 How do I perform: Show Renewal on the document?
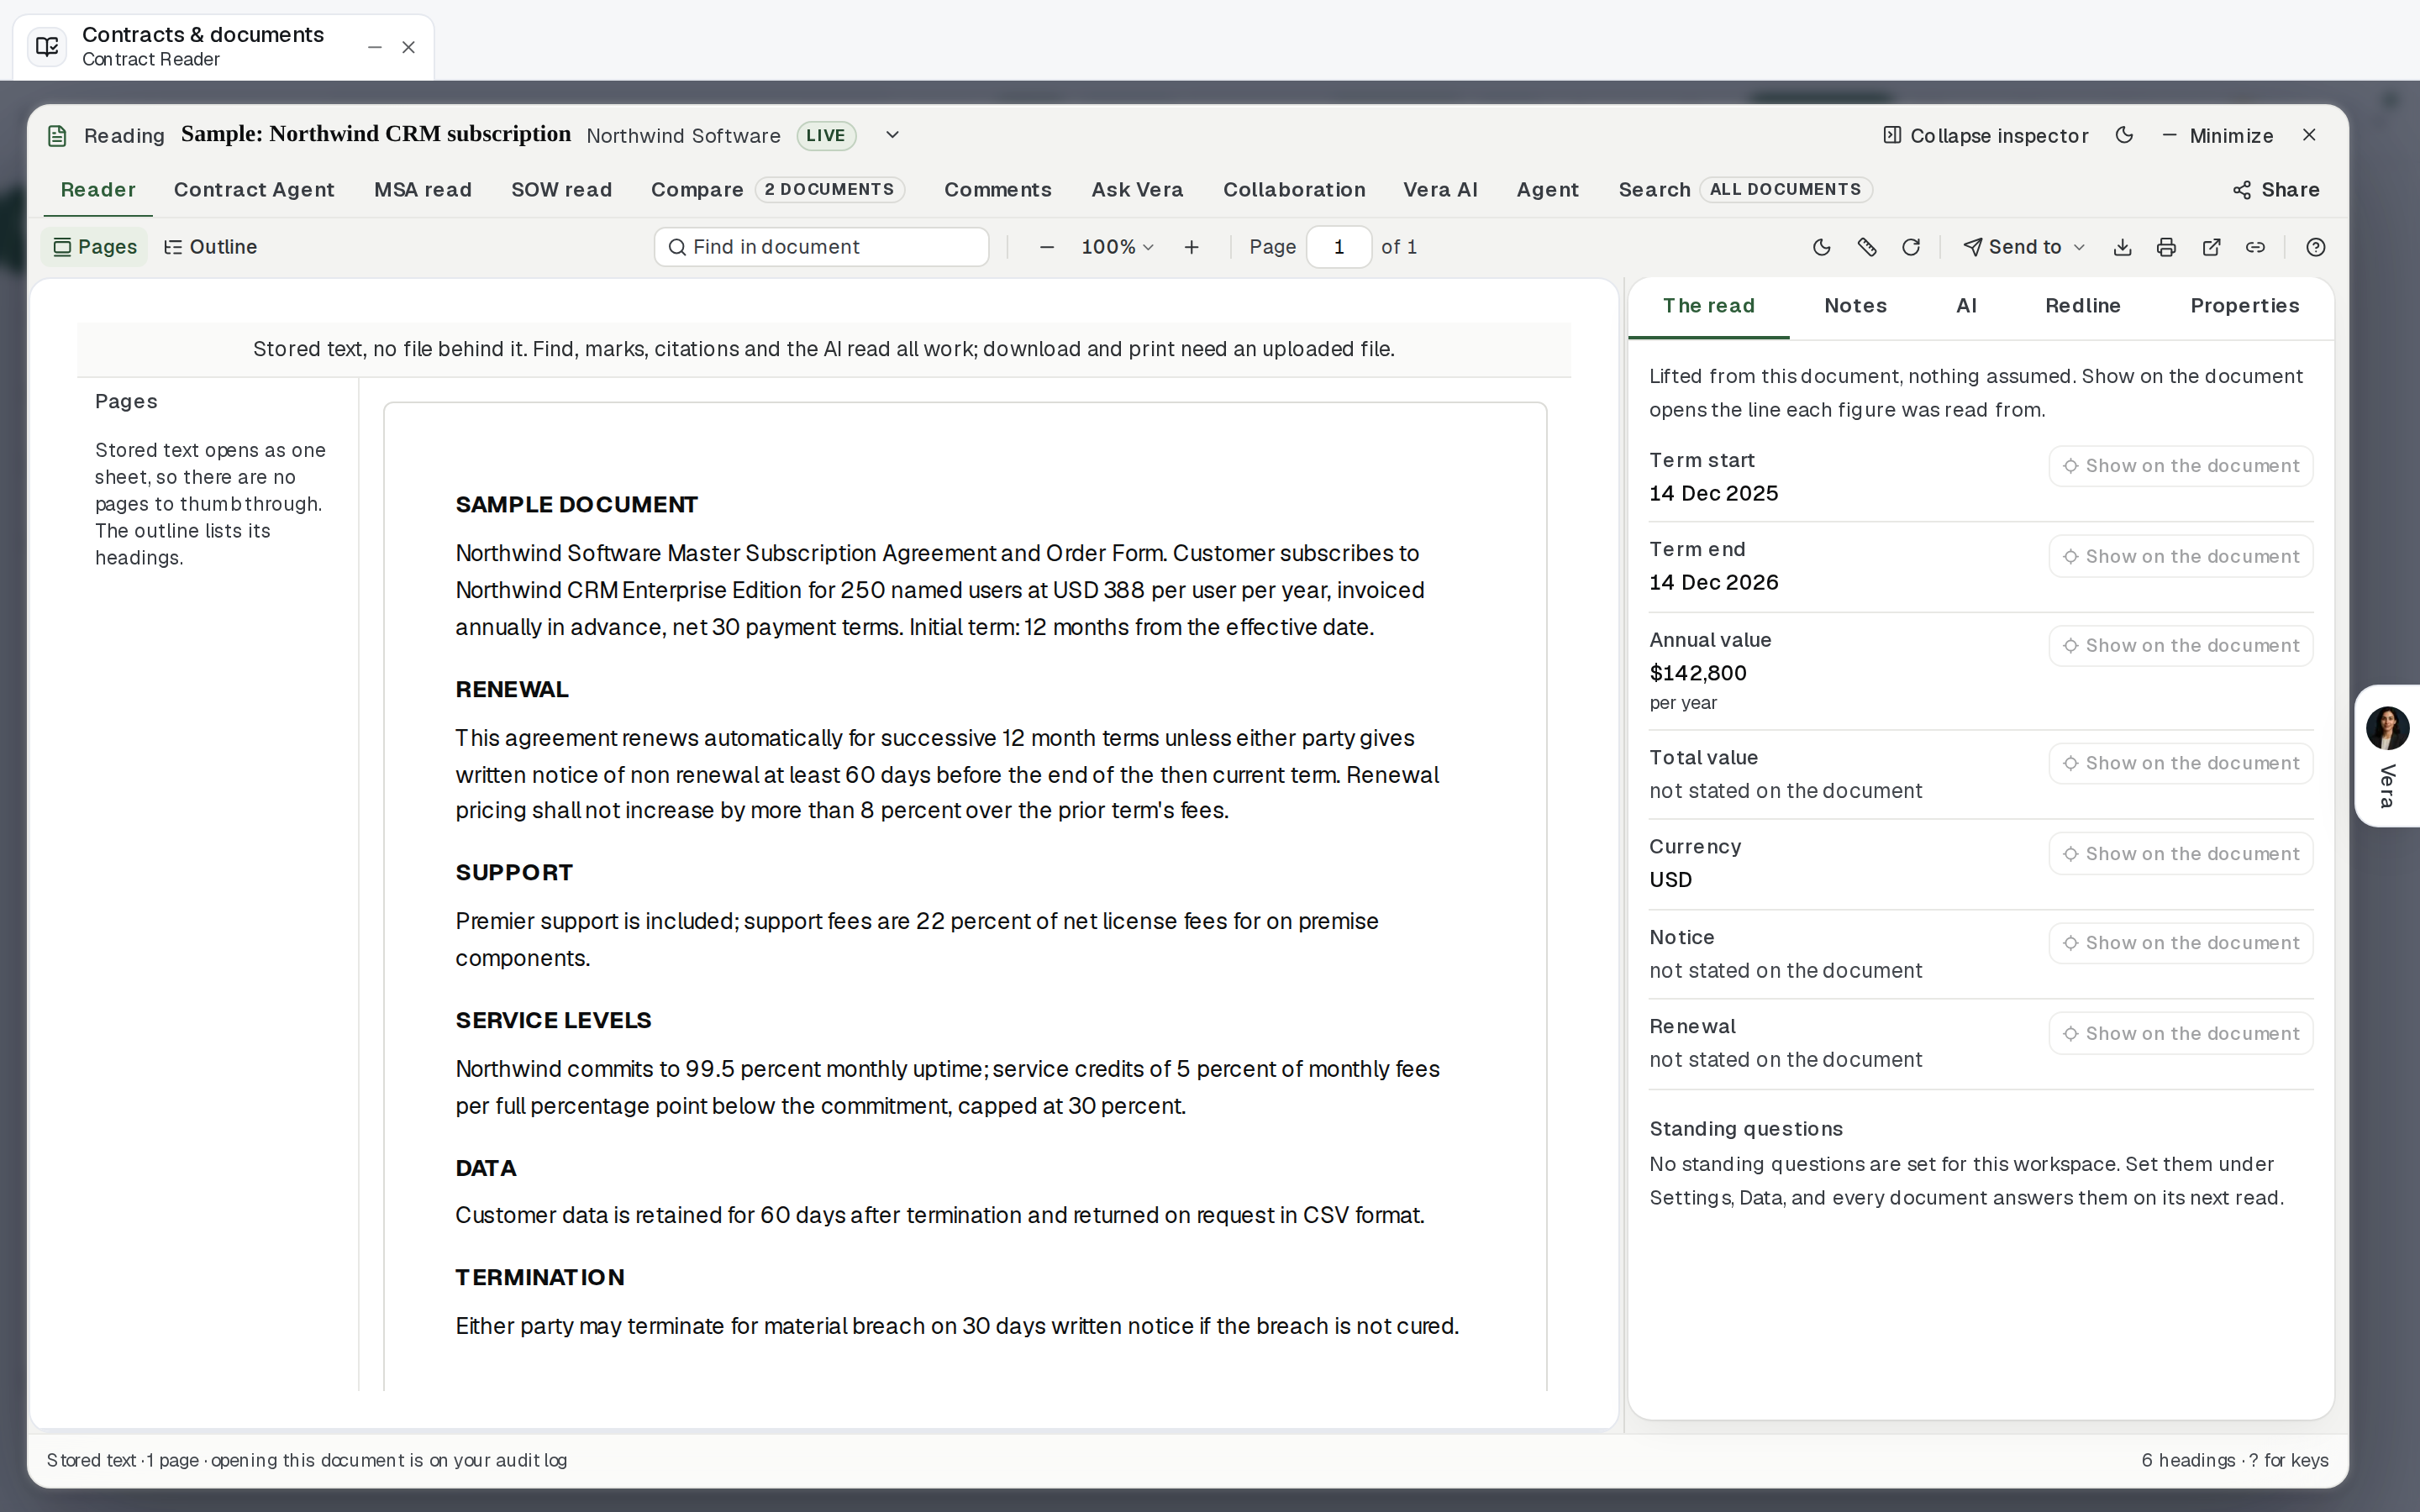(x=2181, y=1033)
